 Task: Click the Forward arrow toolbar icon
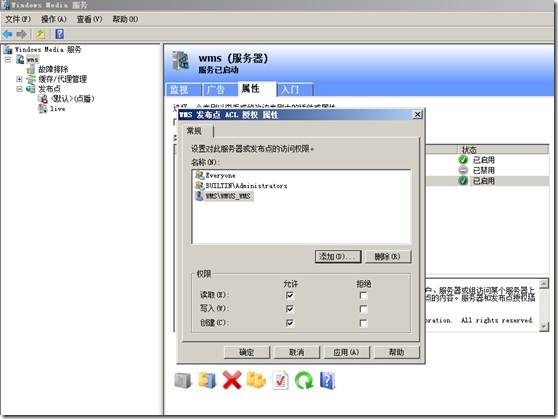coord(22,34)
